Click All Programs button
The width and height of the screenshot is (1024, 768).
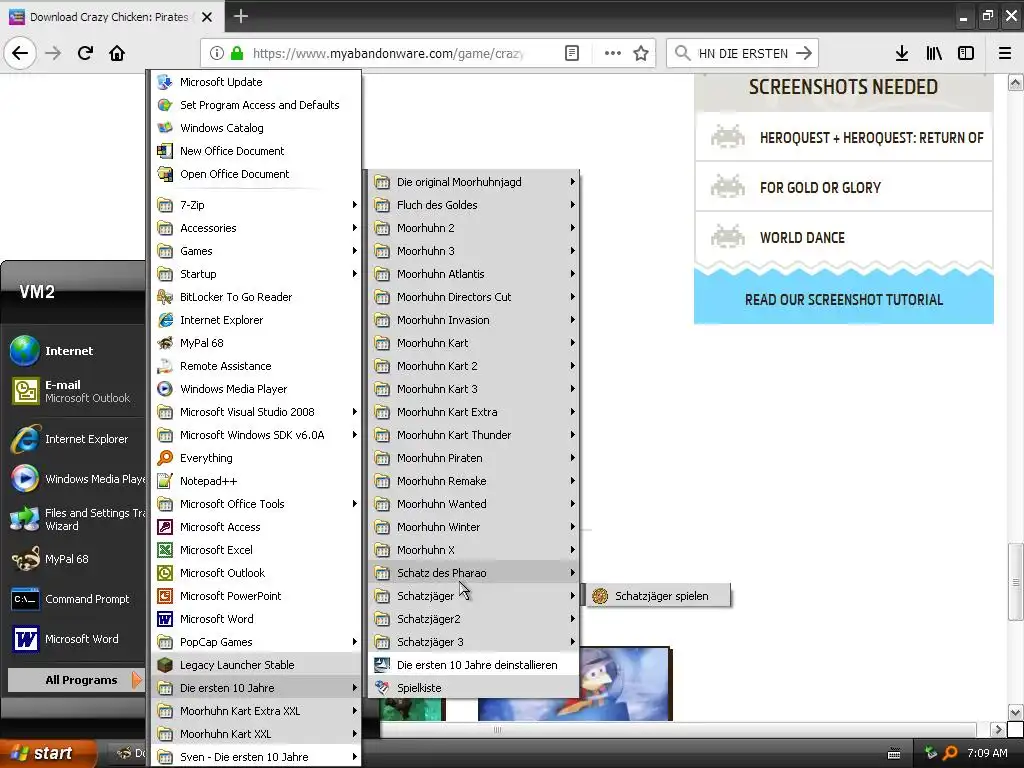coord(76,680)
